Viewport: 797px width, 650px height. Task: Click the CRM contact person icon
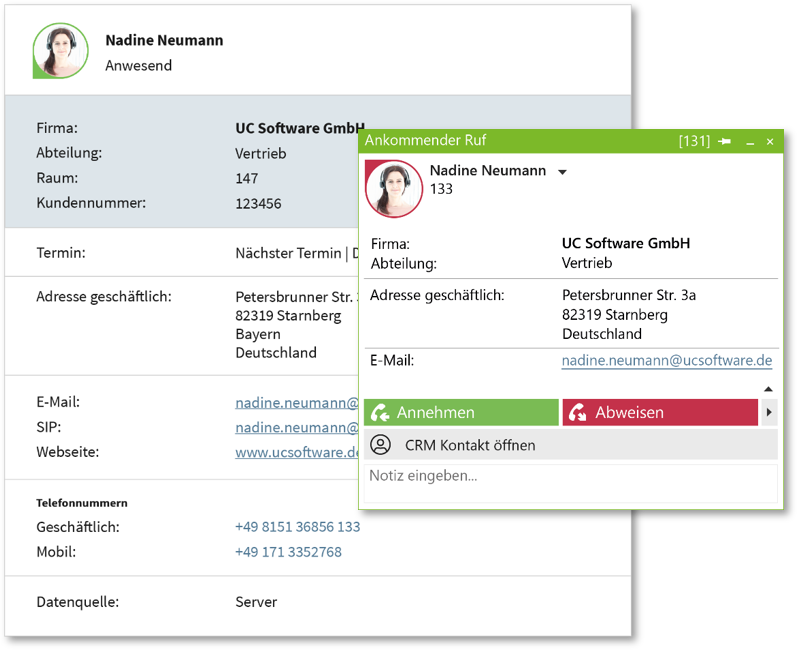tap(381, 445)
